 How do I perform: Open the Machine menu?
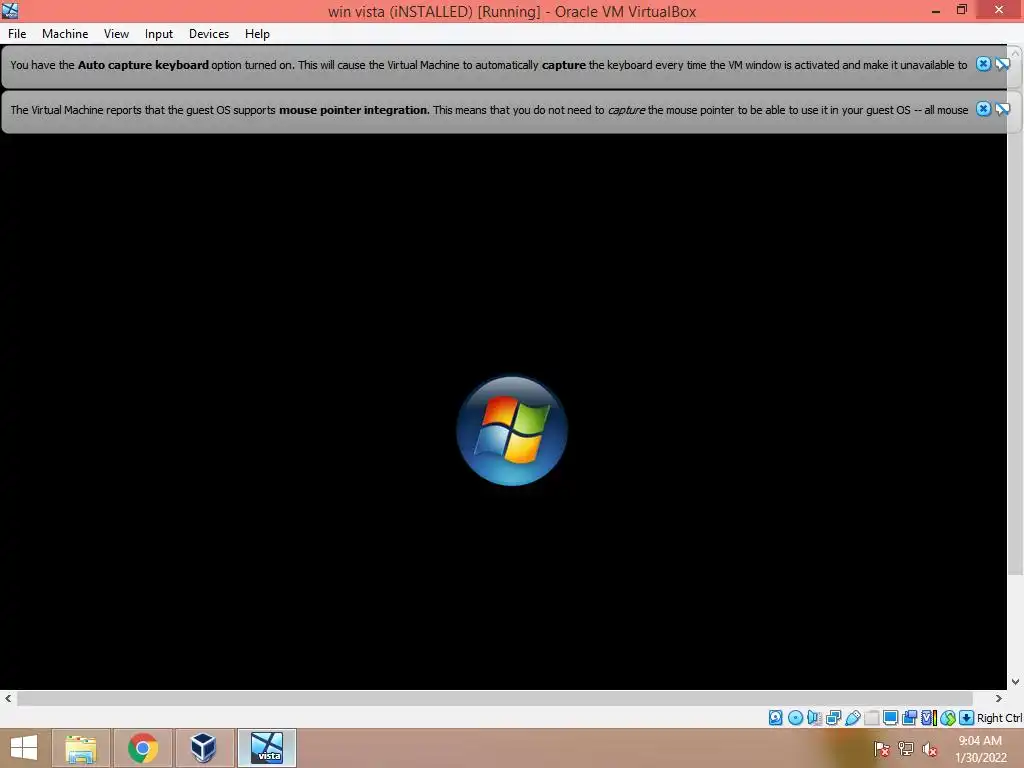click(x=65, y=34)
